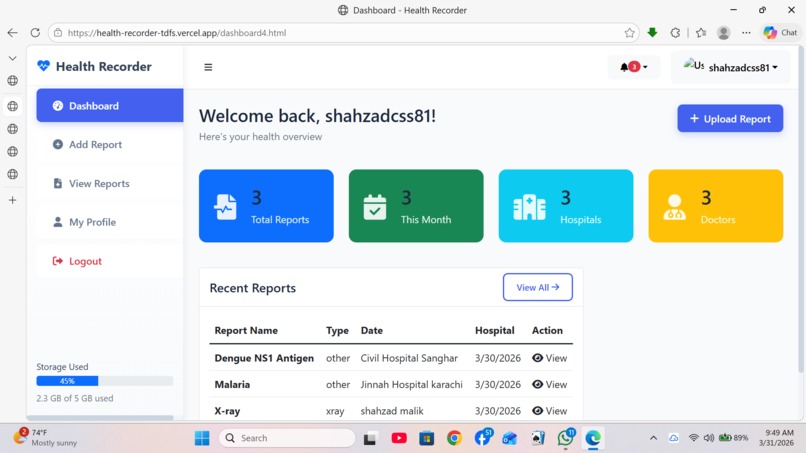The height and width of the screenshot is (453, 806).
Task: Click Civil Hospital Sanghar cell
Action: pos(409,358)
